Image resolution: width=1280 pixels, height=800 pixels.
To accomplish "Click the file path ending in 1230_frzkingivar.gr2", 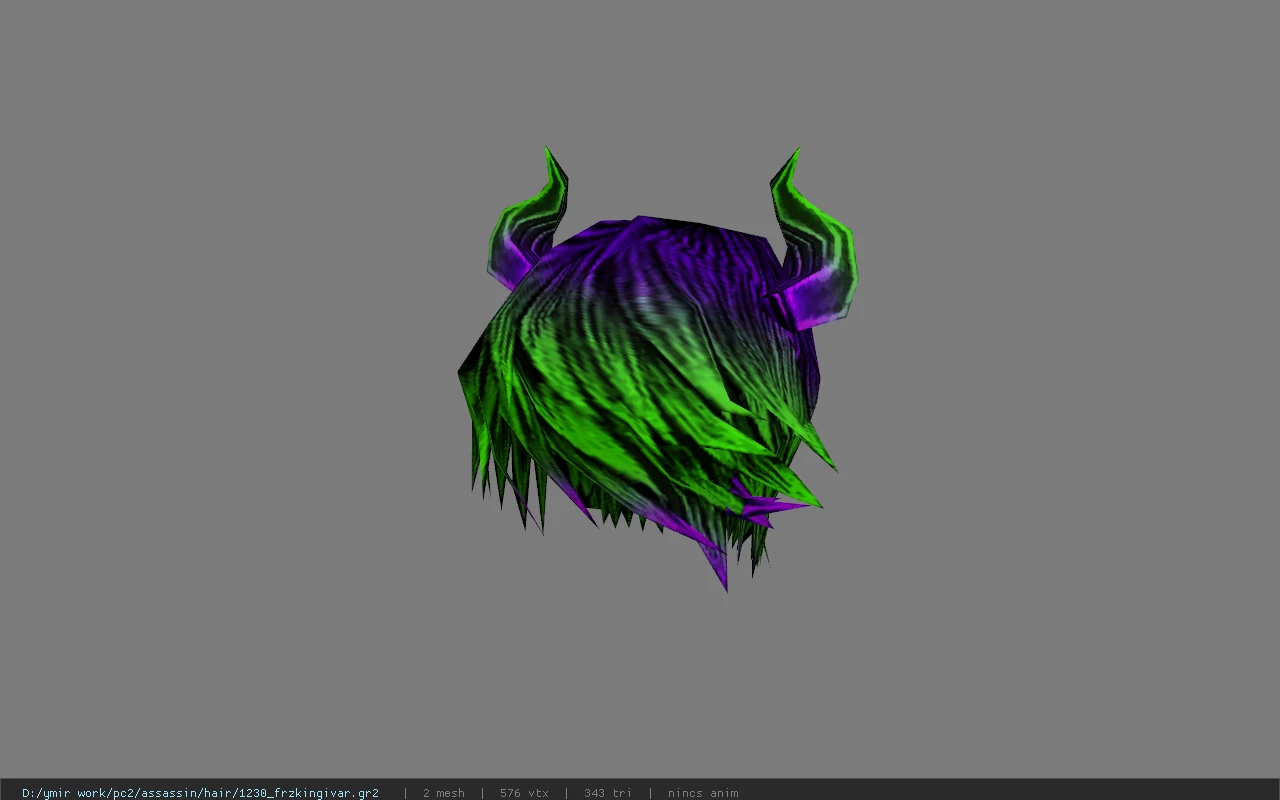I will click(200, 793).
